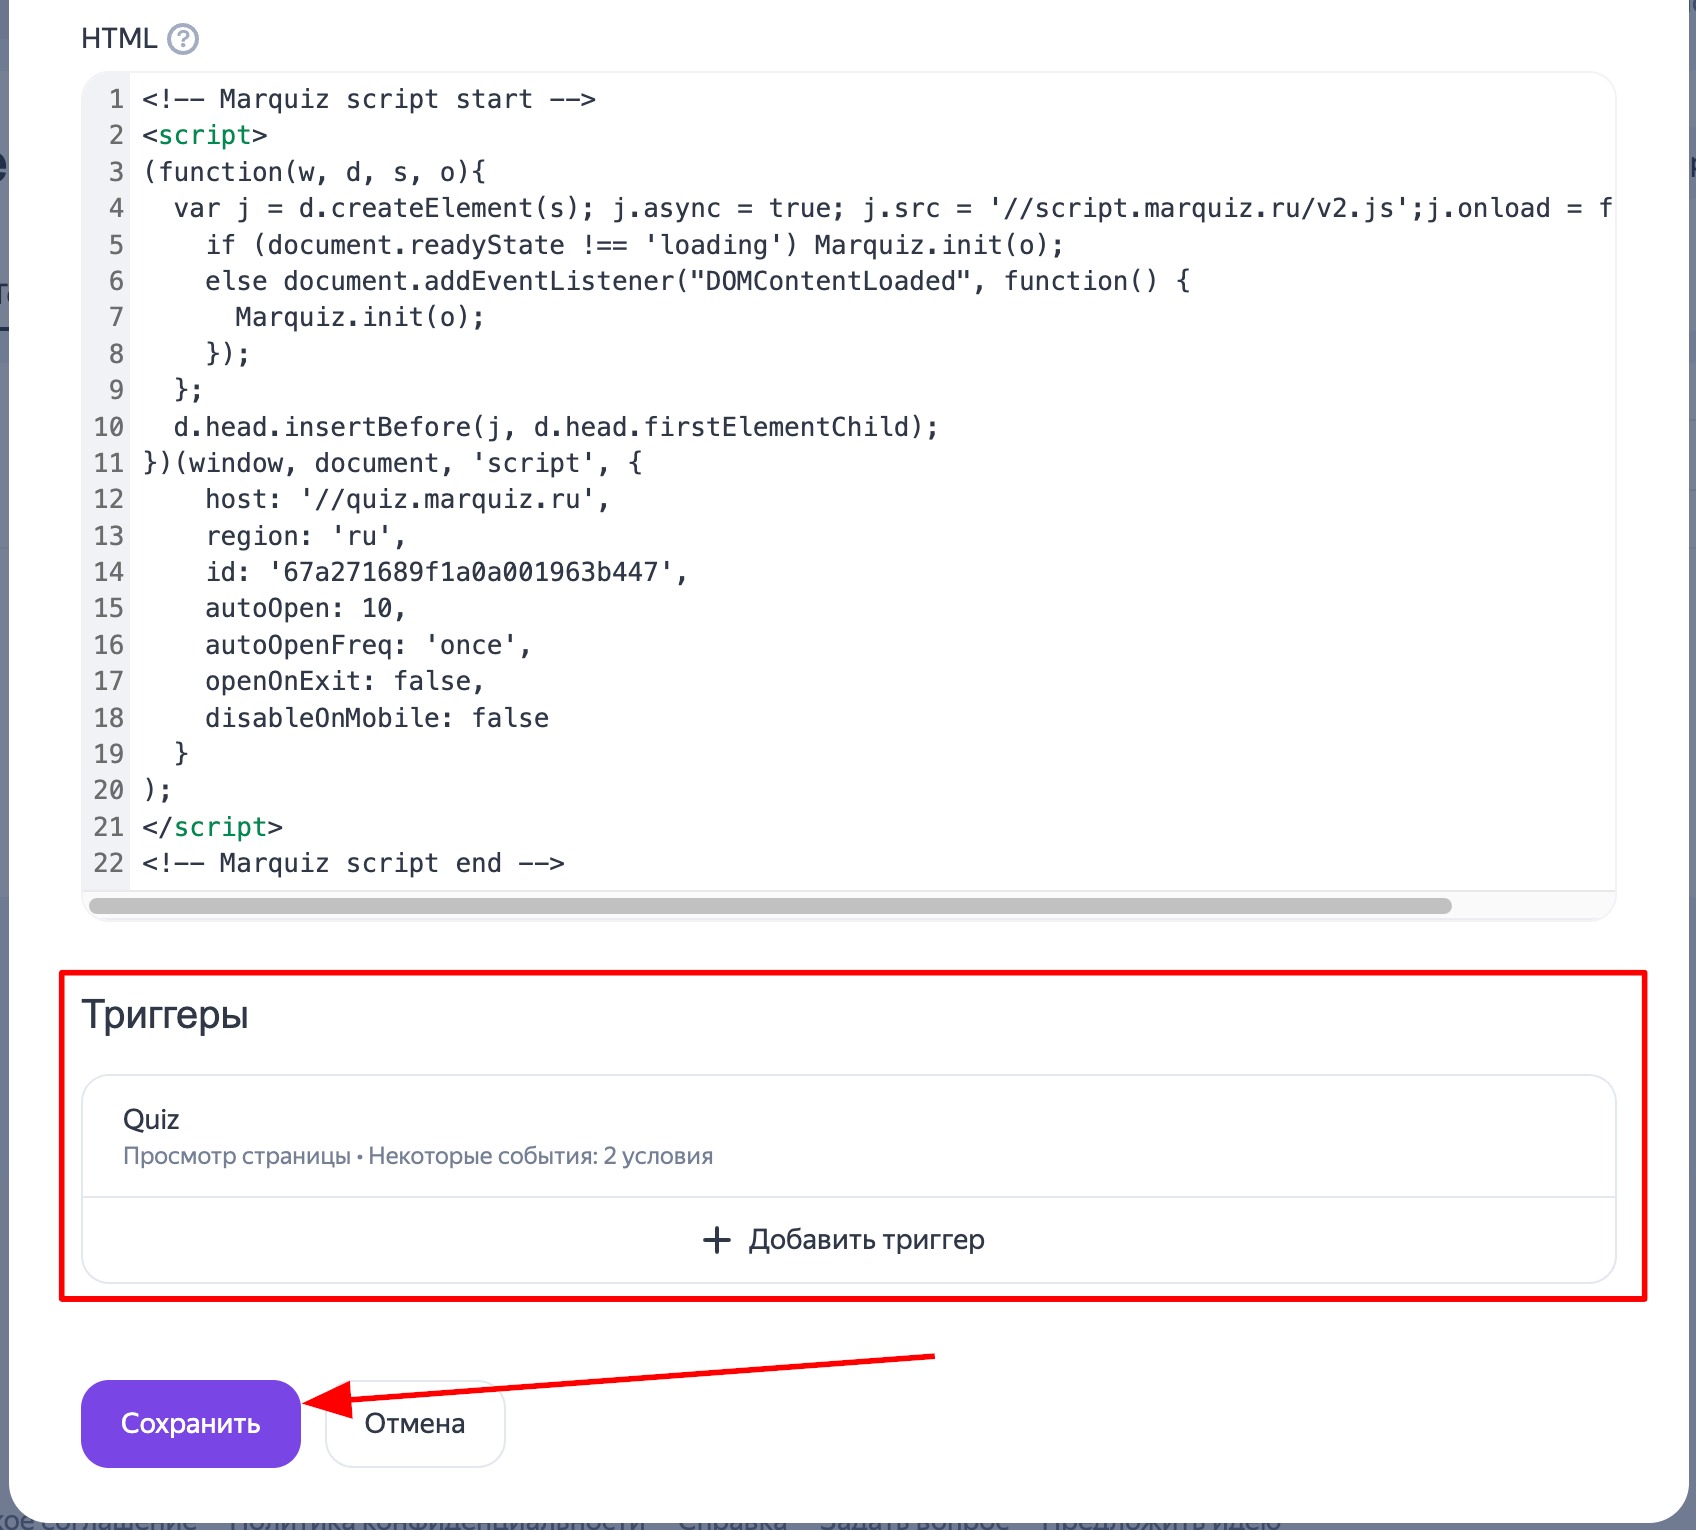Viewport: 1696px width, 1530px height.
Task: Click the closing </script> tag line
Action: coord(212,827)
